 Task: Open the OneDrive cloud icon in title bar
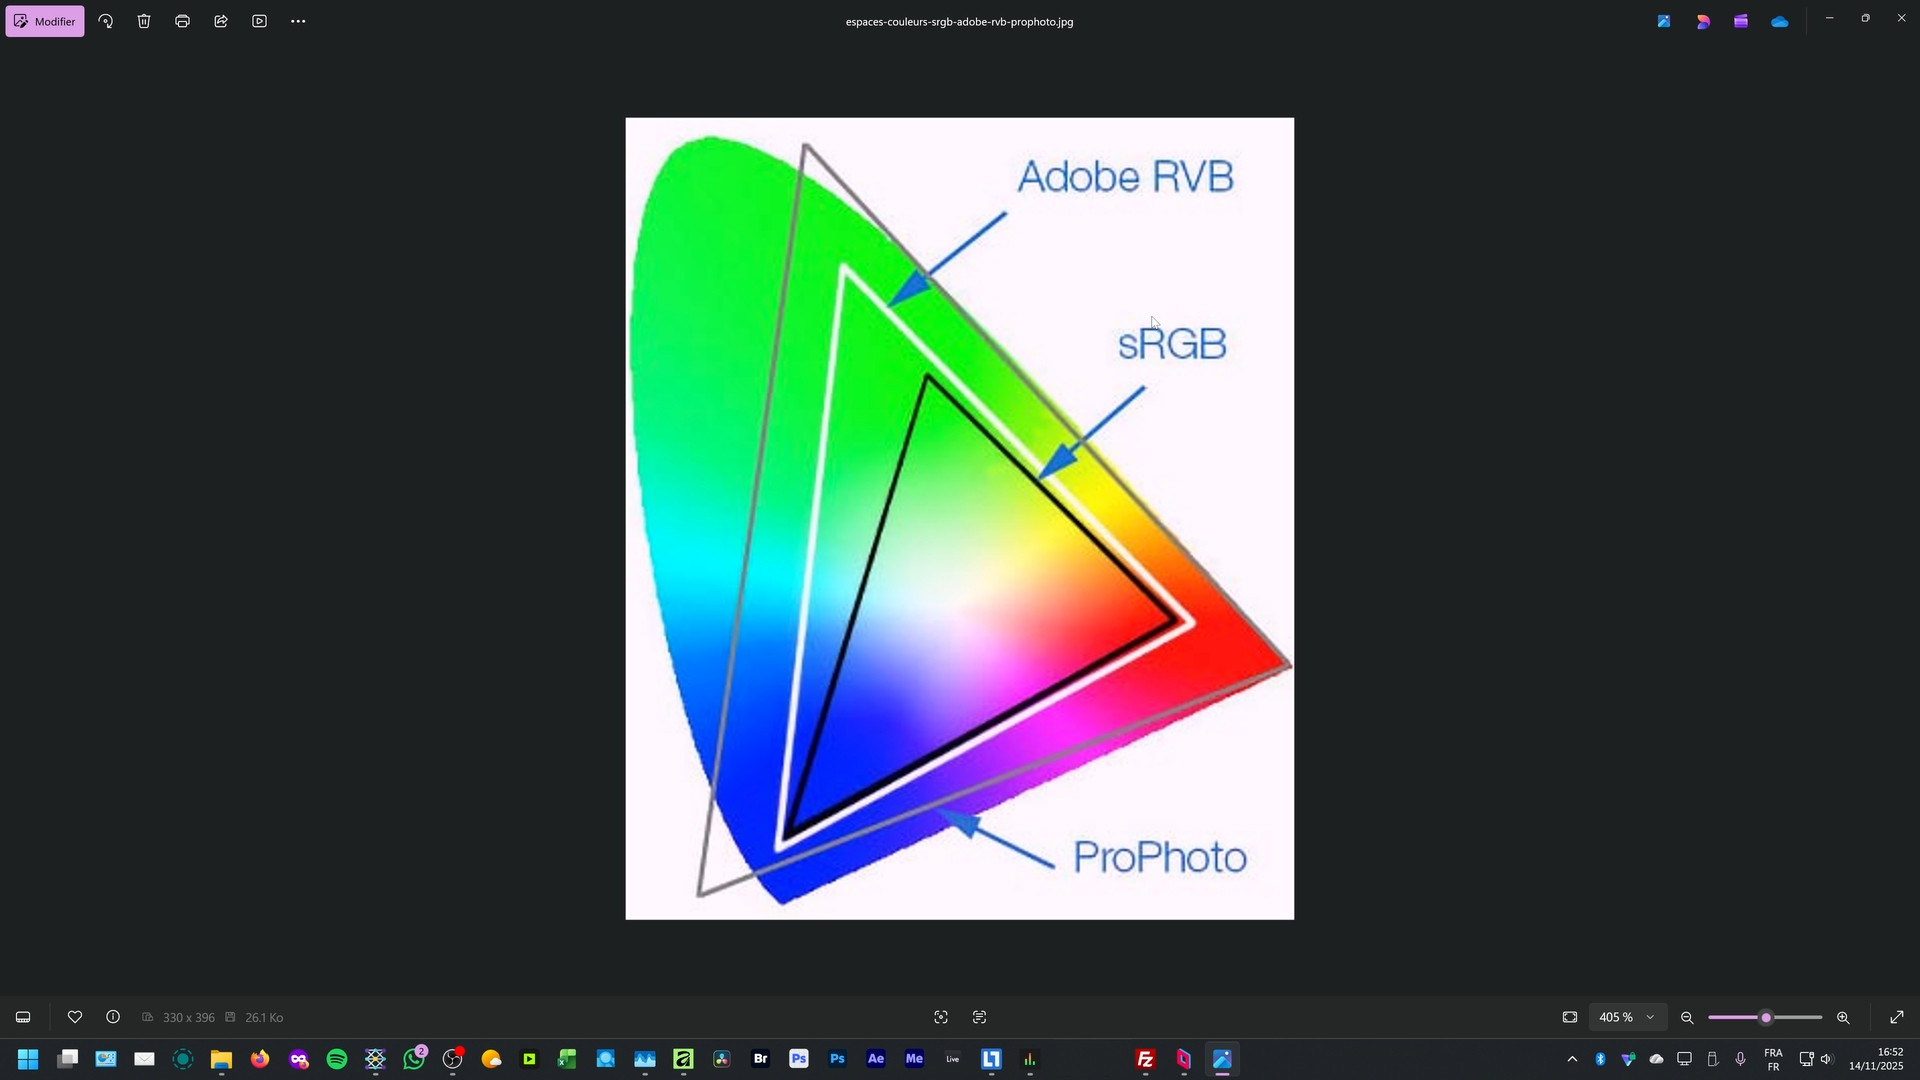pos(1780,21)
